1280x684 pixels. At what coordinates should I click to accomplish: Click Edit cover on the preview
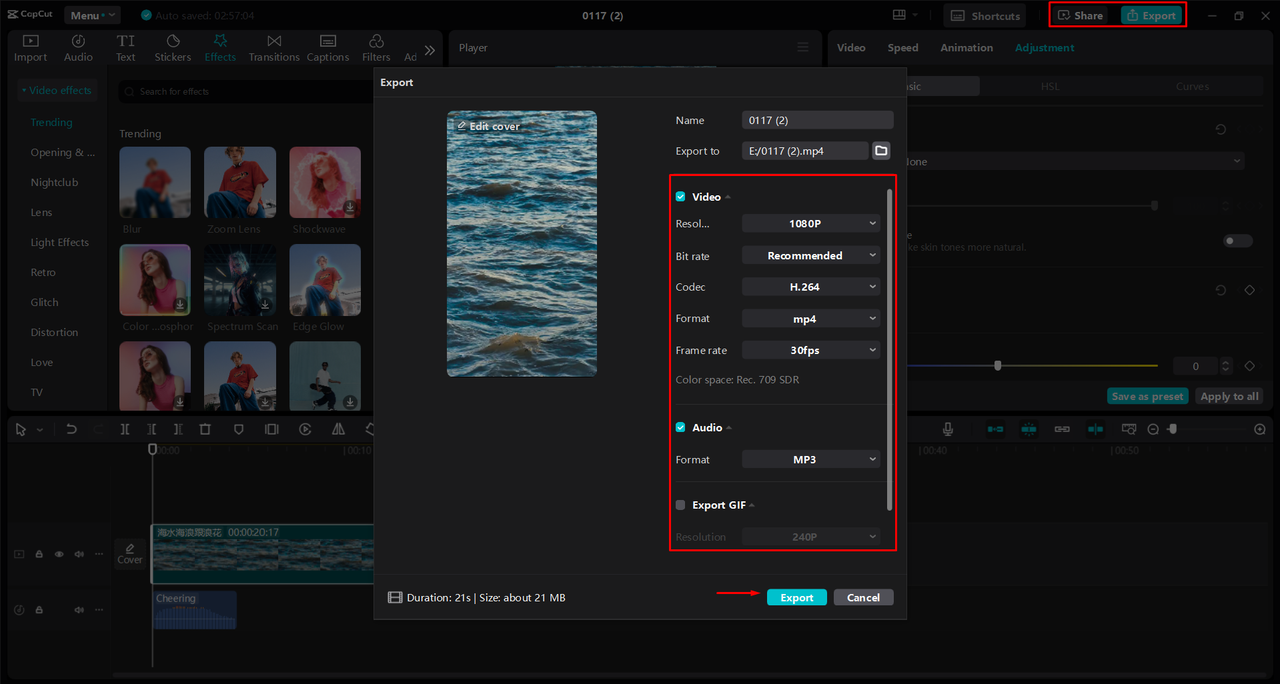tap(488, 127)
